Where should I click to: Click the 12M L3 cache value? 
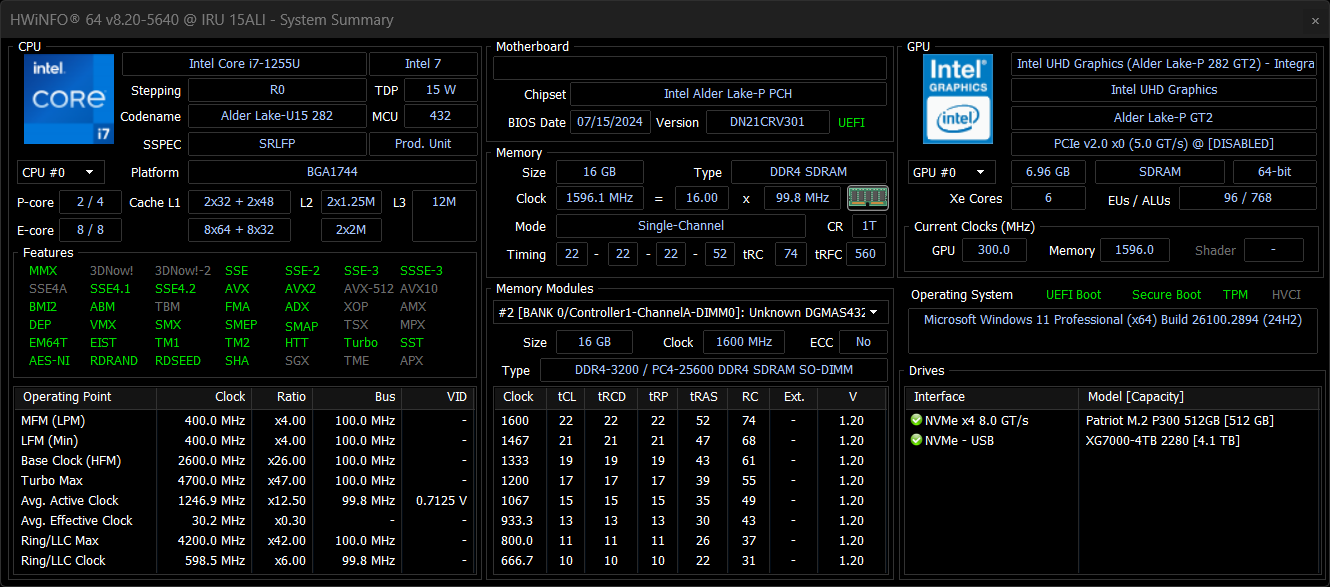coord(444,215)
